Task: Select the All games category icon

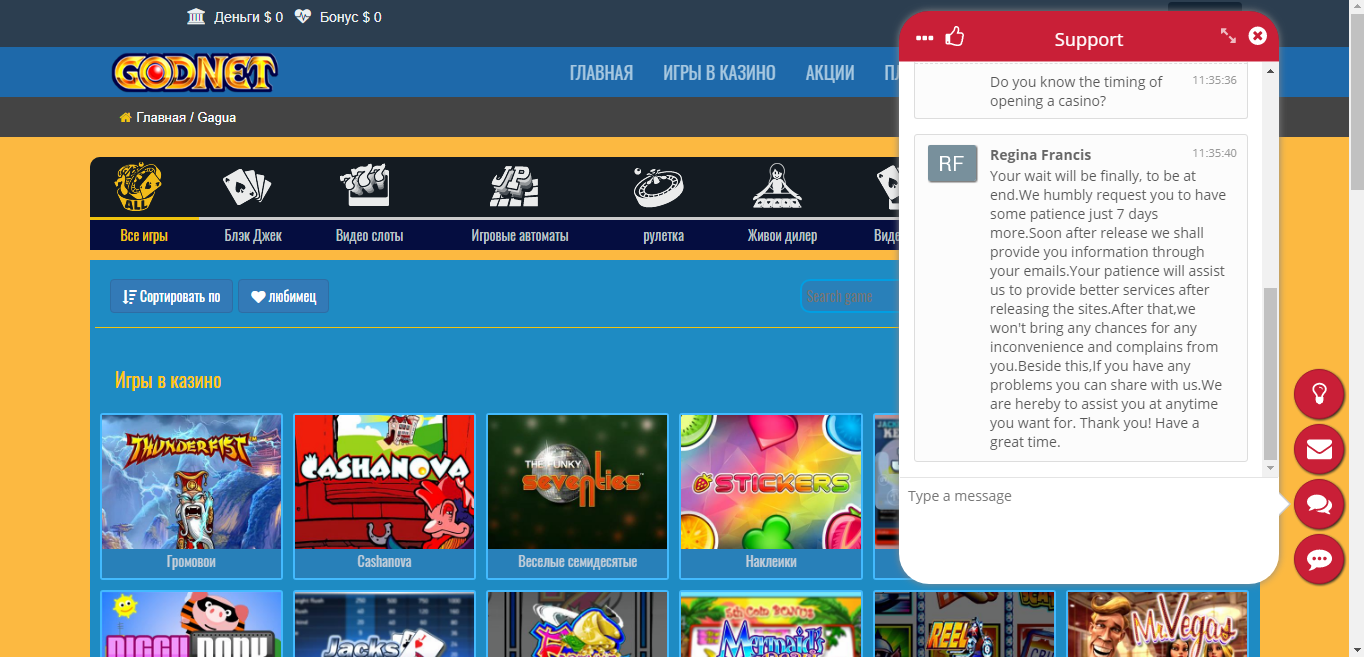Action: tap(139, 186)
